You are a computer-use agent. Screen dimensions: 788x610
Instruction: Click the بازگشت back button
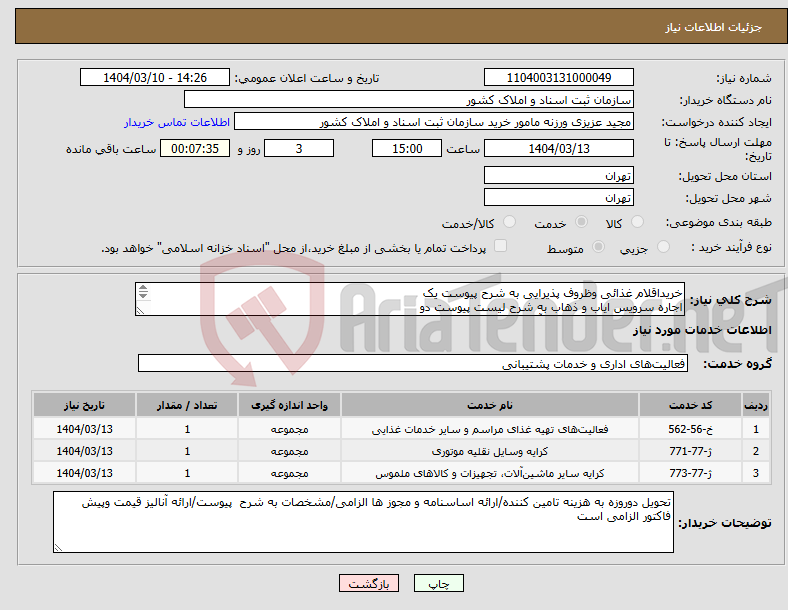point(369,583)
